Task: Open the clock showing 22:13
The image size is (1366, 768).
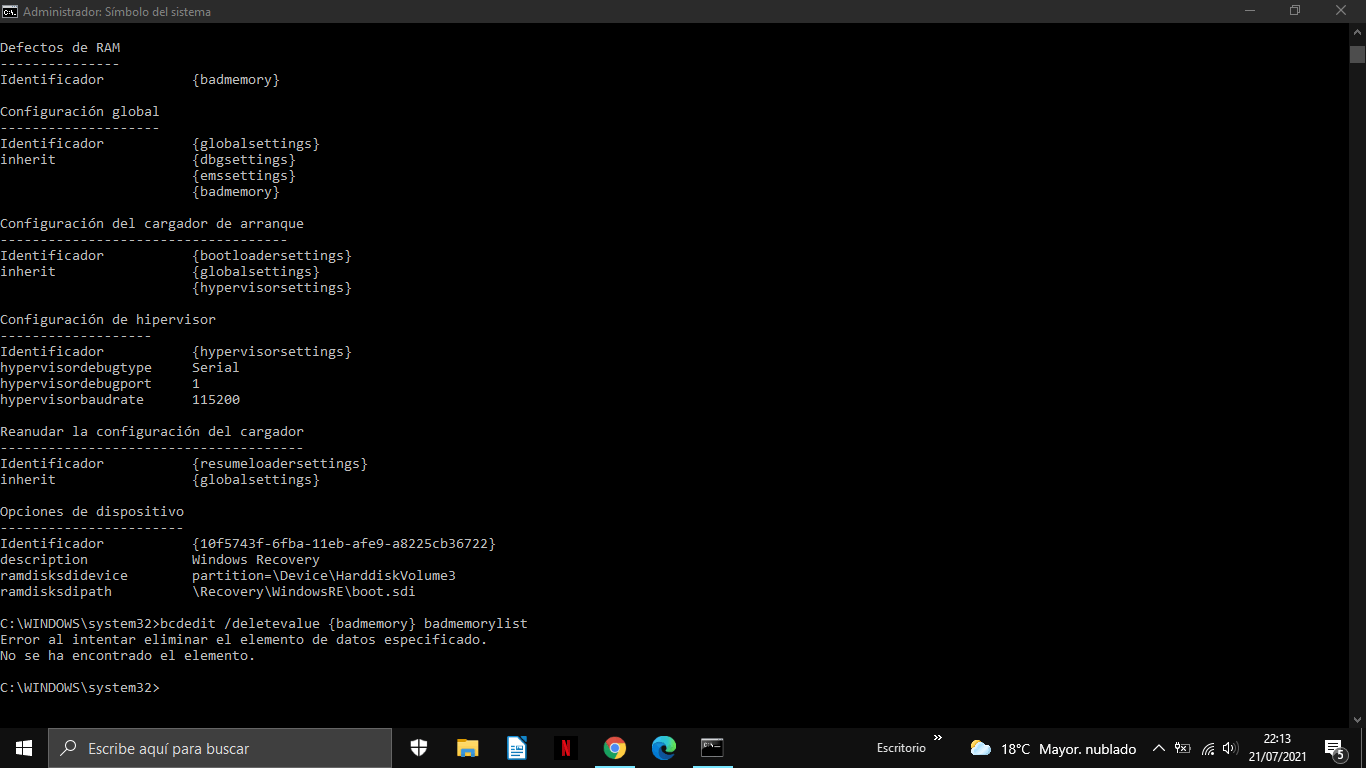Action: 1278,748
